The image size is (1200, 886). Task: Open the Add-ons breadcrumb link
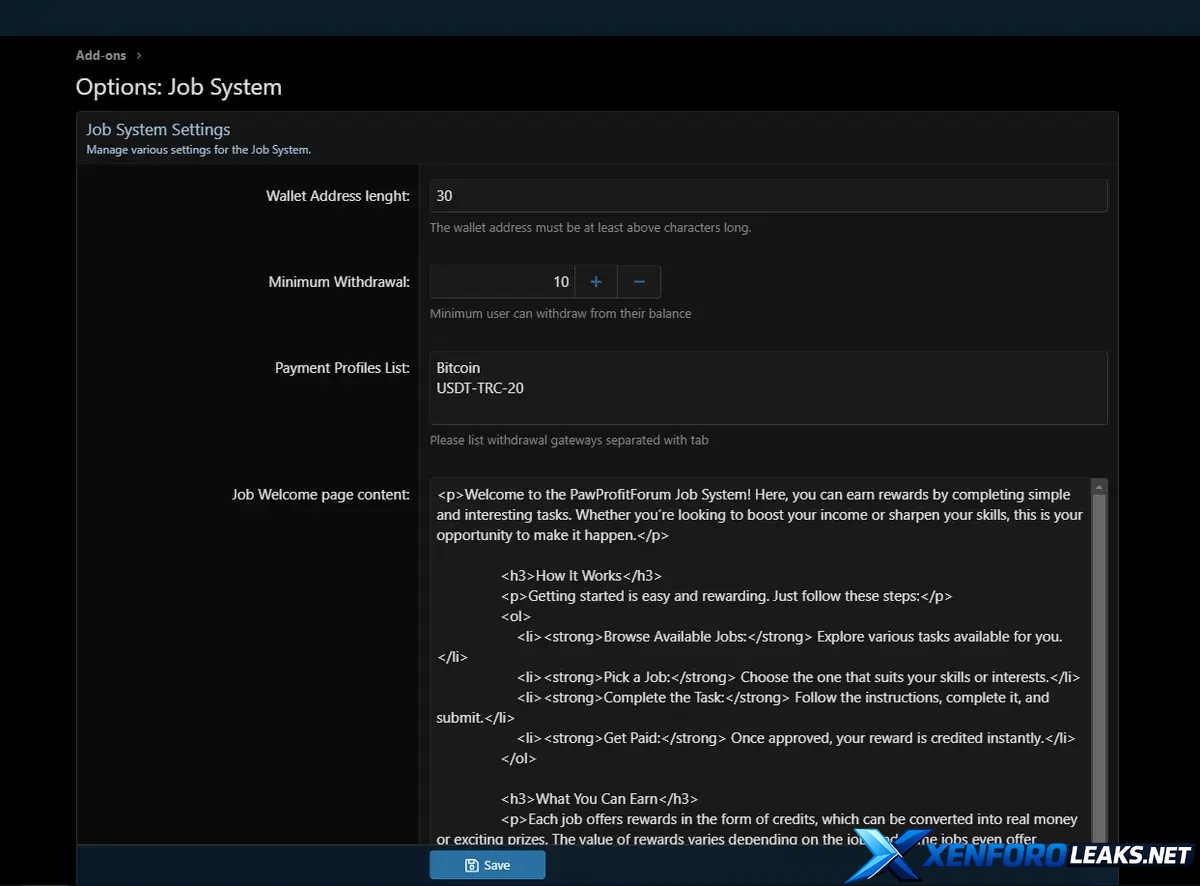tap(101, 55)
